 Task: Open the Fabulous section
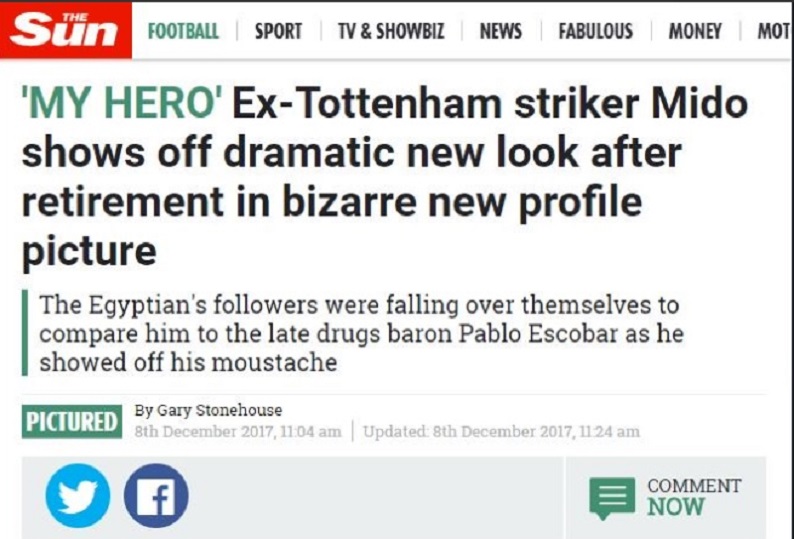coord(595,31)
